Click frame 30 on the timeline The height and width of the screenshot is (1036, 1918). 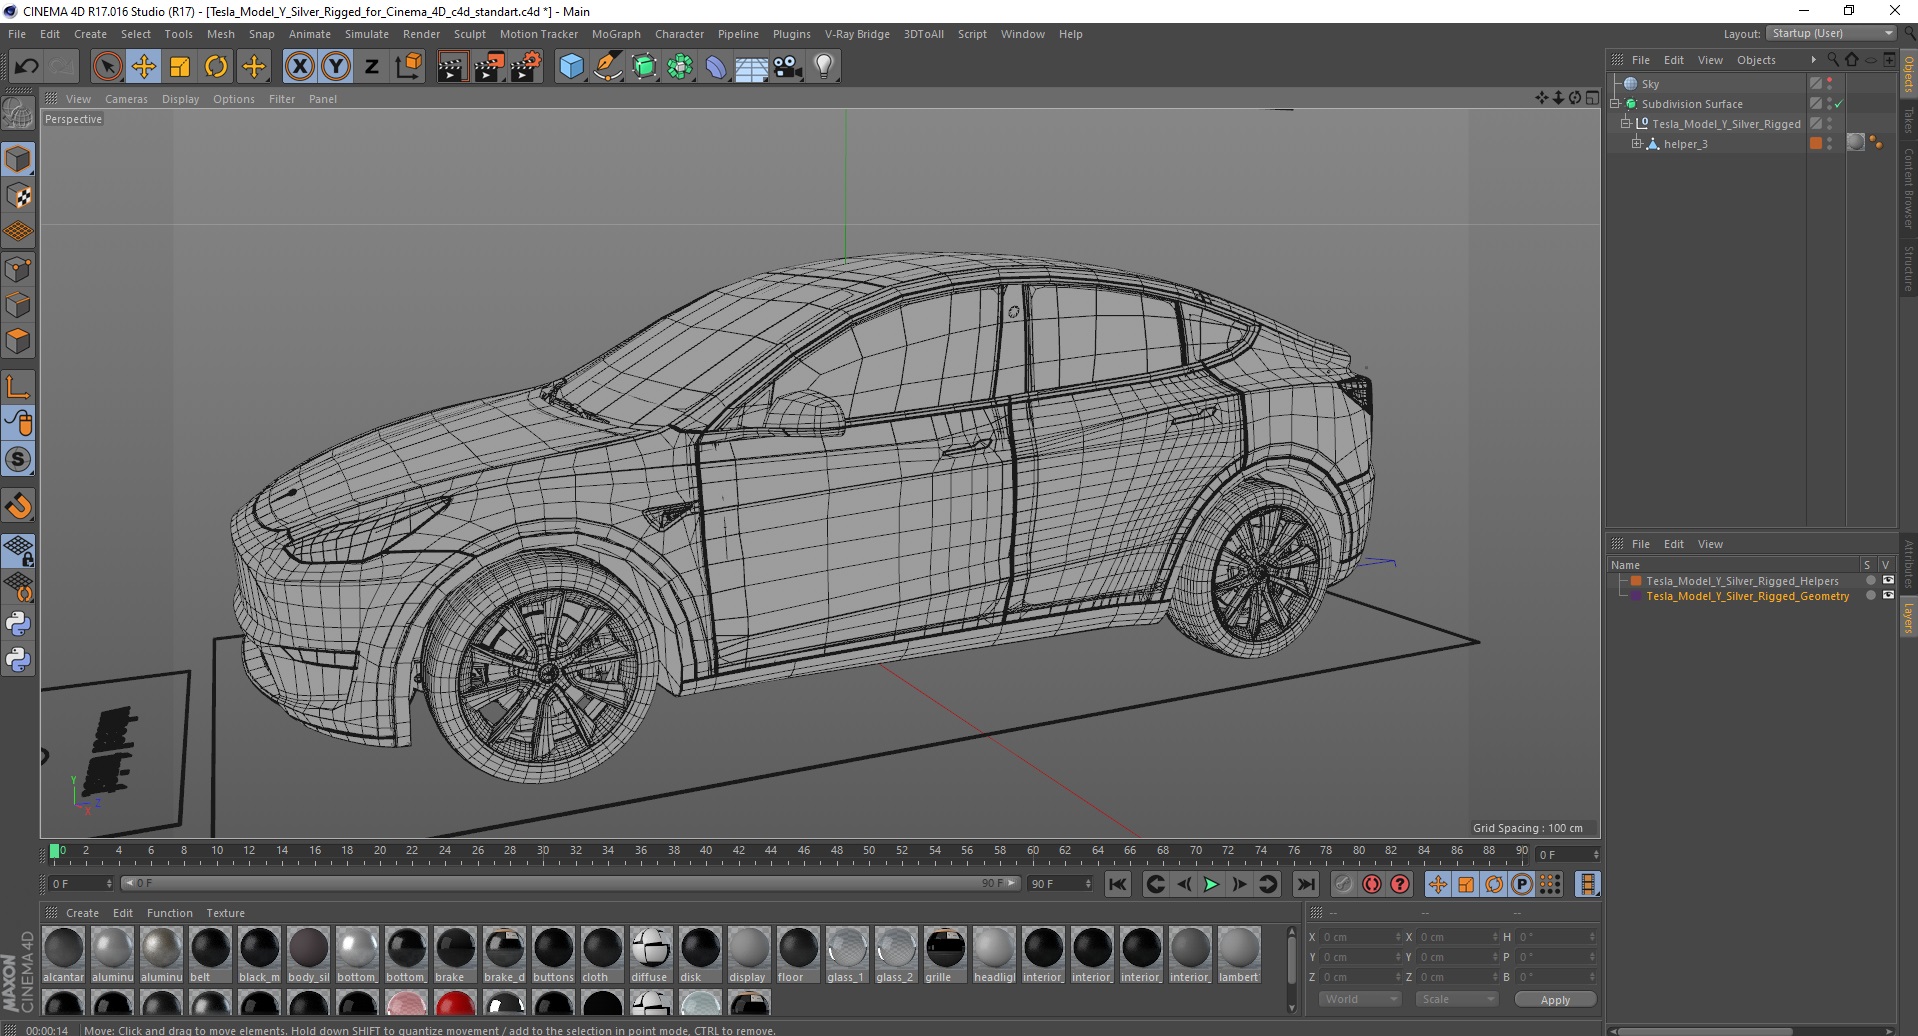pyautogui.click(x=543, y=852)
